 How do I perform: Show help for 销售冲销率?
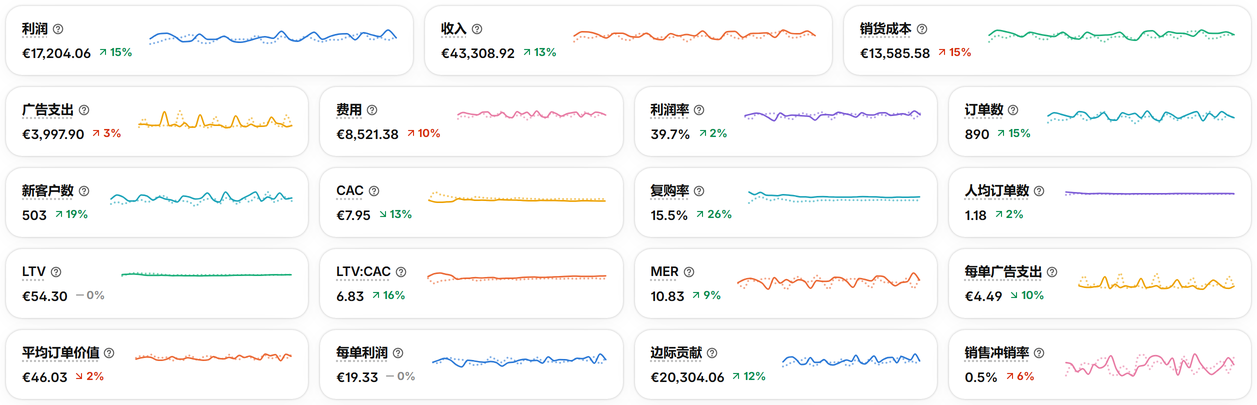[x=1039, y=353]
